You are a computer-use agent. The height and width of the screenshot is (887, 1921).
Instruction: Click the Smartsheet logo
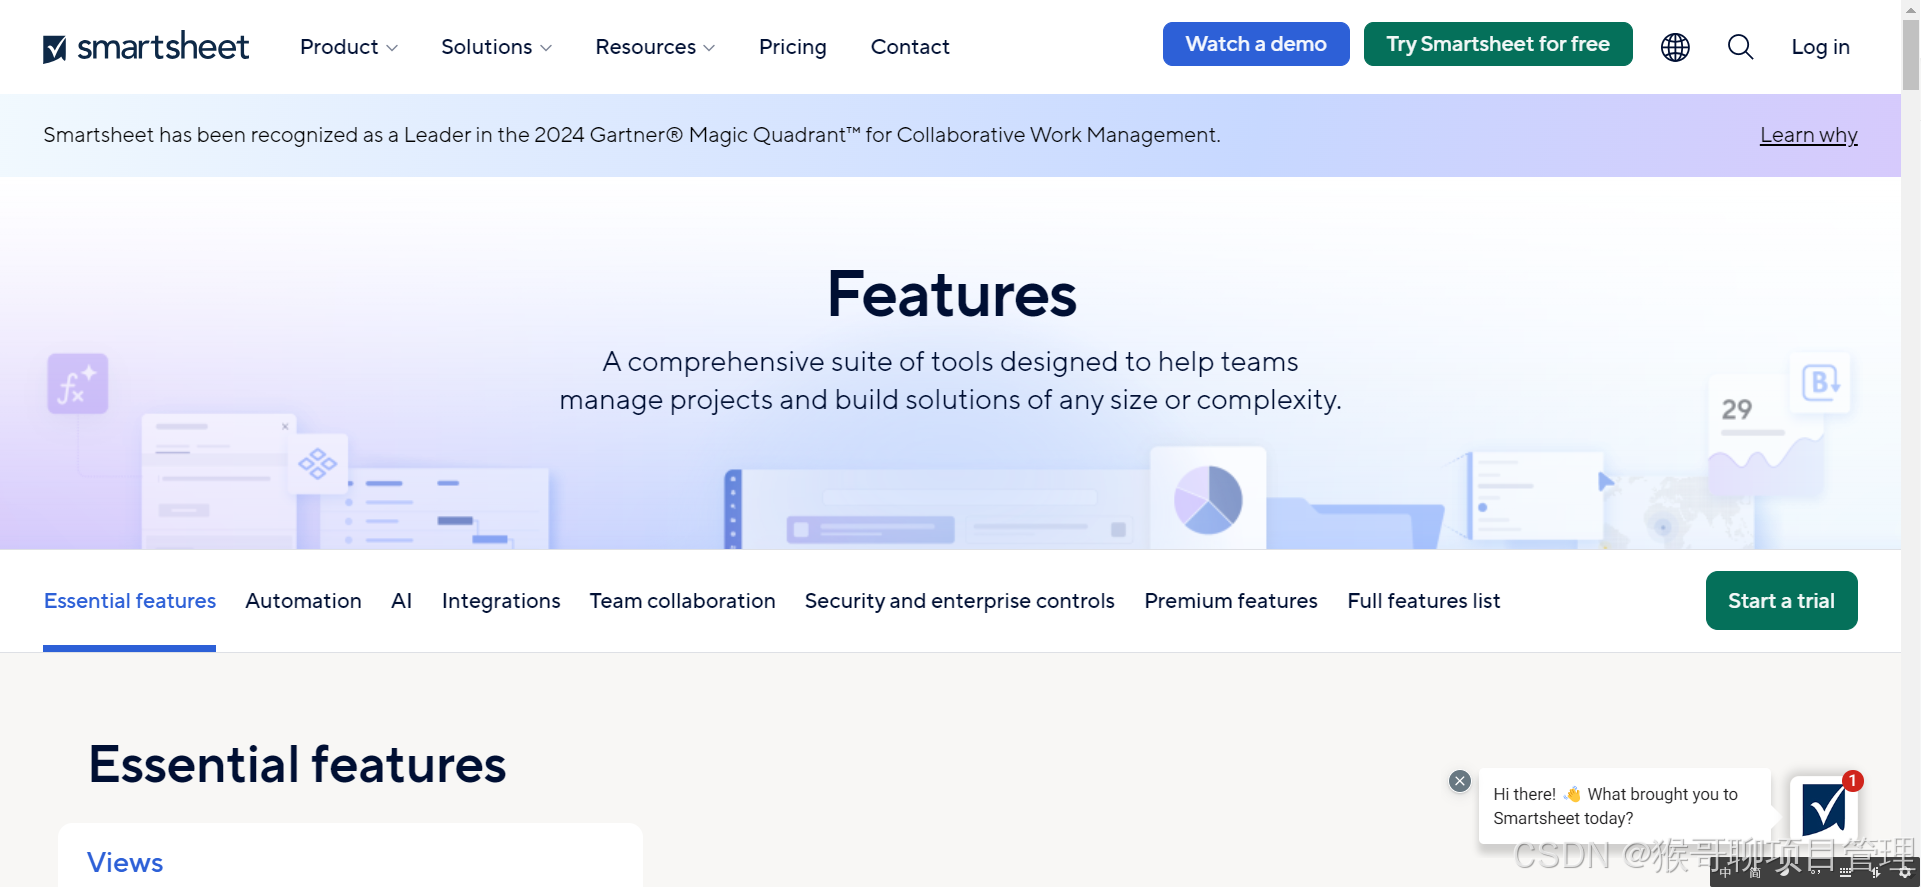[146, 47]
